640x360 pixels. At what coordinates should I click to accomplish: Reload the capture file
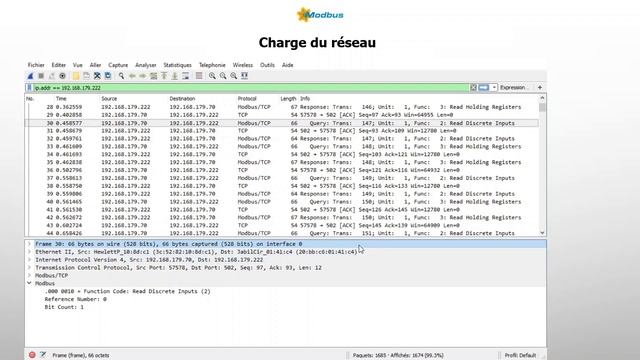tap(108, 76)
